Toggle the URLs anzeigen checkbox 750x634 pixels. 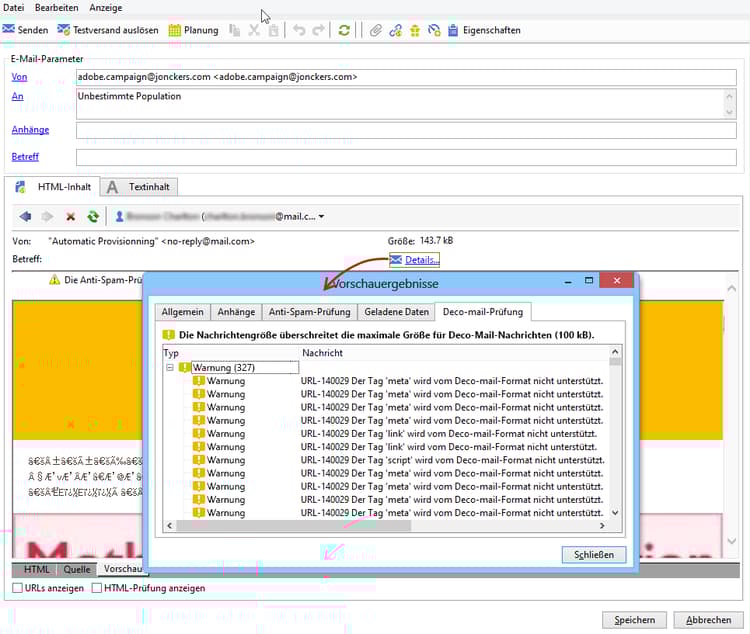(x=18, y=588)
